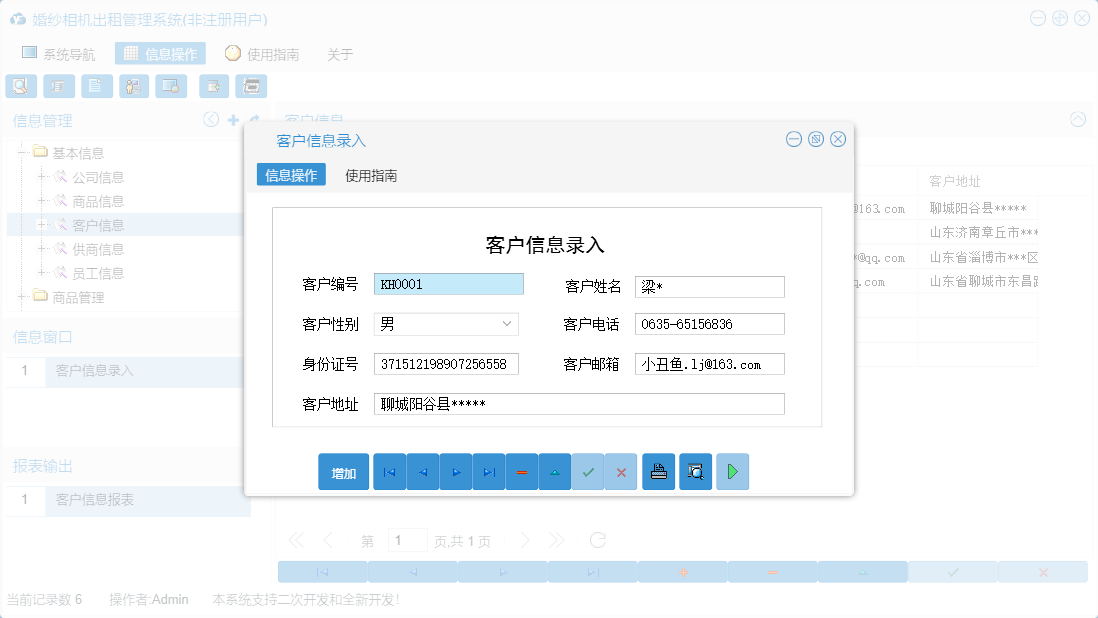Jump to the first customer record
Screen dimensions: 1098x618
(x=389, y=471)
